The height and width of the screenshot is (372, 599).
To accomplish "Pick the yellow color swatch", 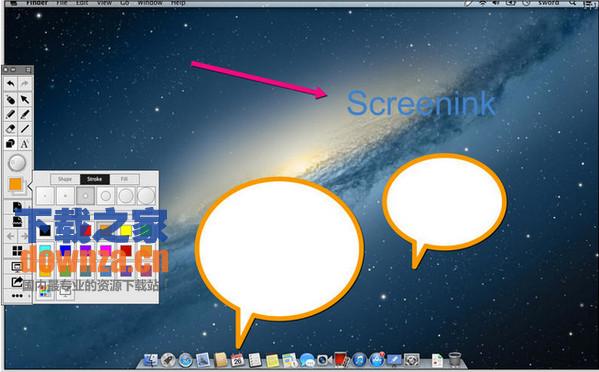I will tap(126, 230).
